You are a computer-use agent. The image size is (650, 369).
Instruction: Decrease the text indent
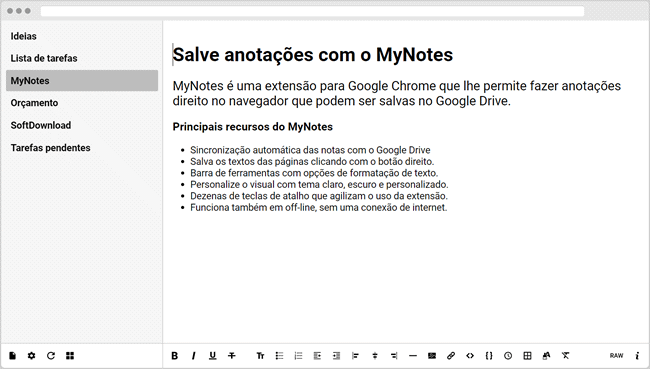(x=318, y=356)
